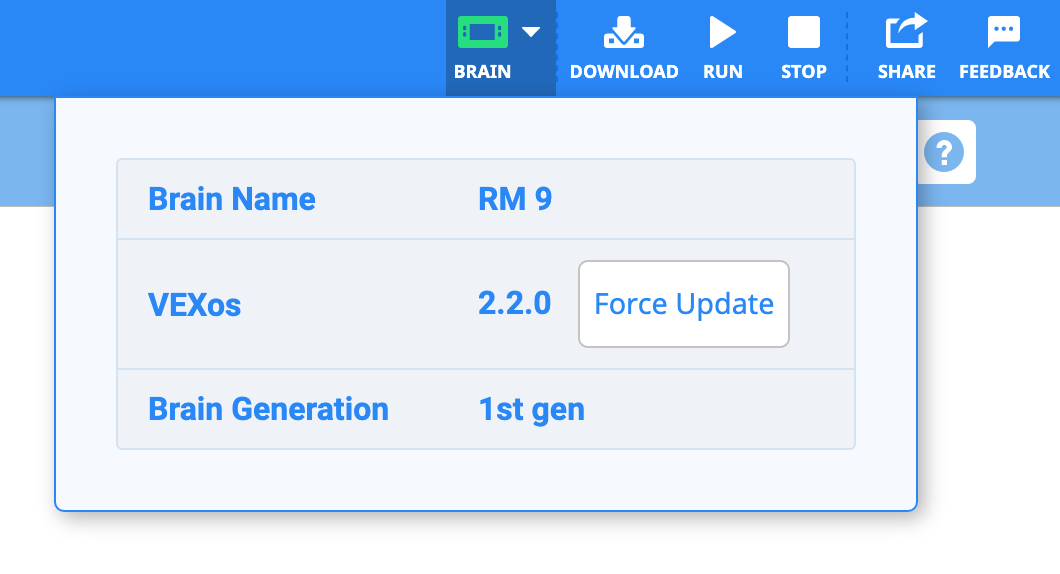1060x574 pixels.
Task: Click the BRAIN text label in toolbar
Action: pos(482,72)
